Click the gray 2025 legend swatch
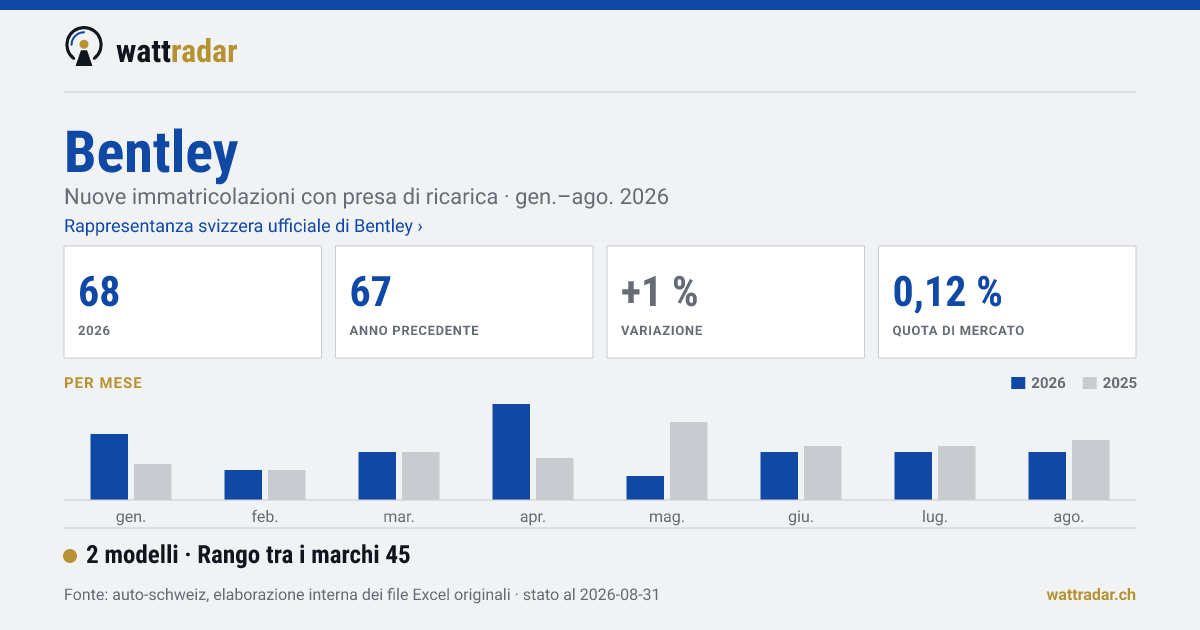Image resolution: width=1200 pixels, height=630 pixels. point(1091,383)
